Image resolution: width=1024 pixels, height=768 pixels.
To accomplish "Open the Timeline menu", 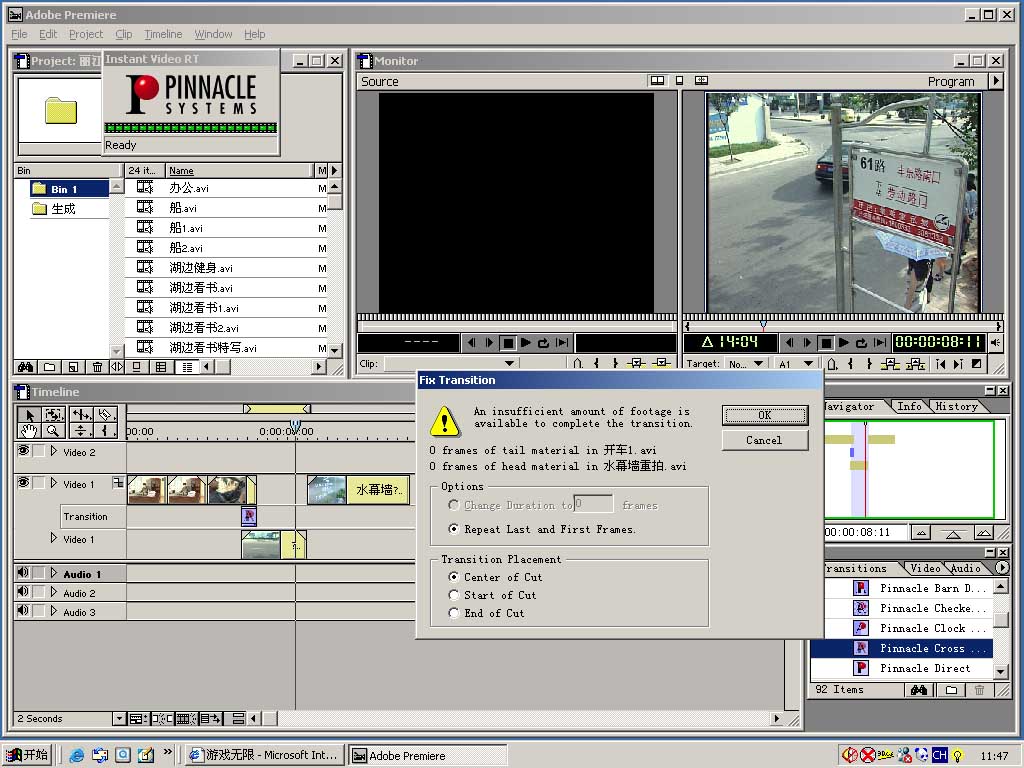I will click(163, 34).
